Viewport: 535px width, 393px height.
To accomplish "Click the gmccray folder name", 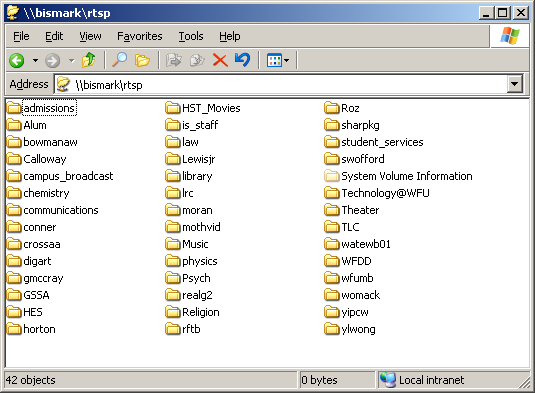I will 43,278.
